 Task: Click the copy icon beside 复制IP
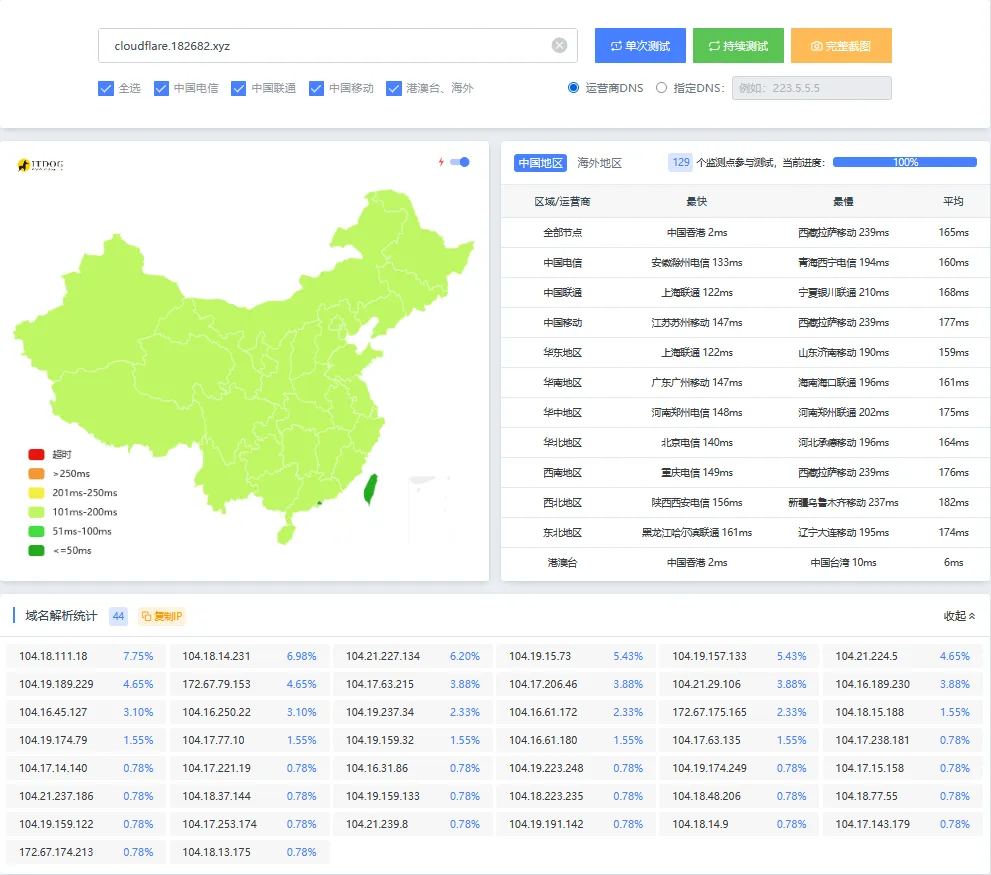pos(146,616)
